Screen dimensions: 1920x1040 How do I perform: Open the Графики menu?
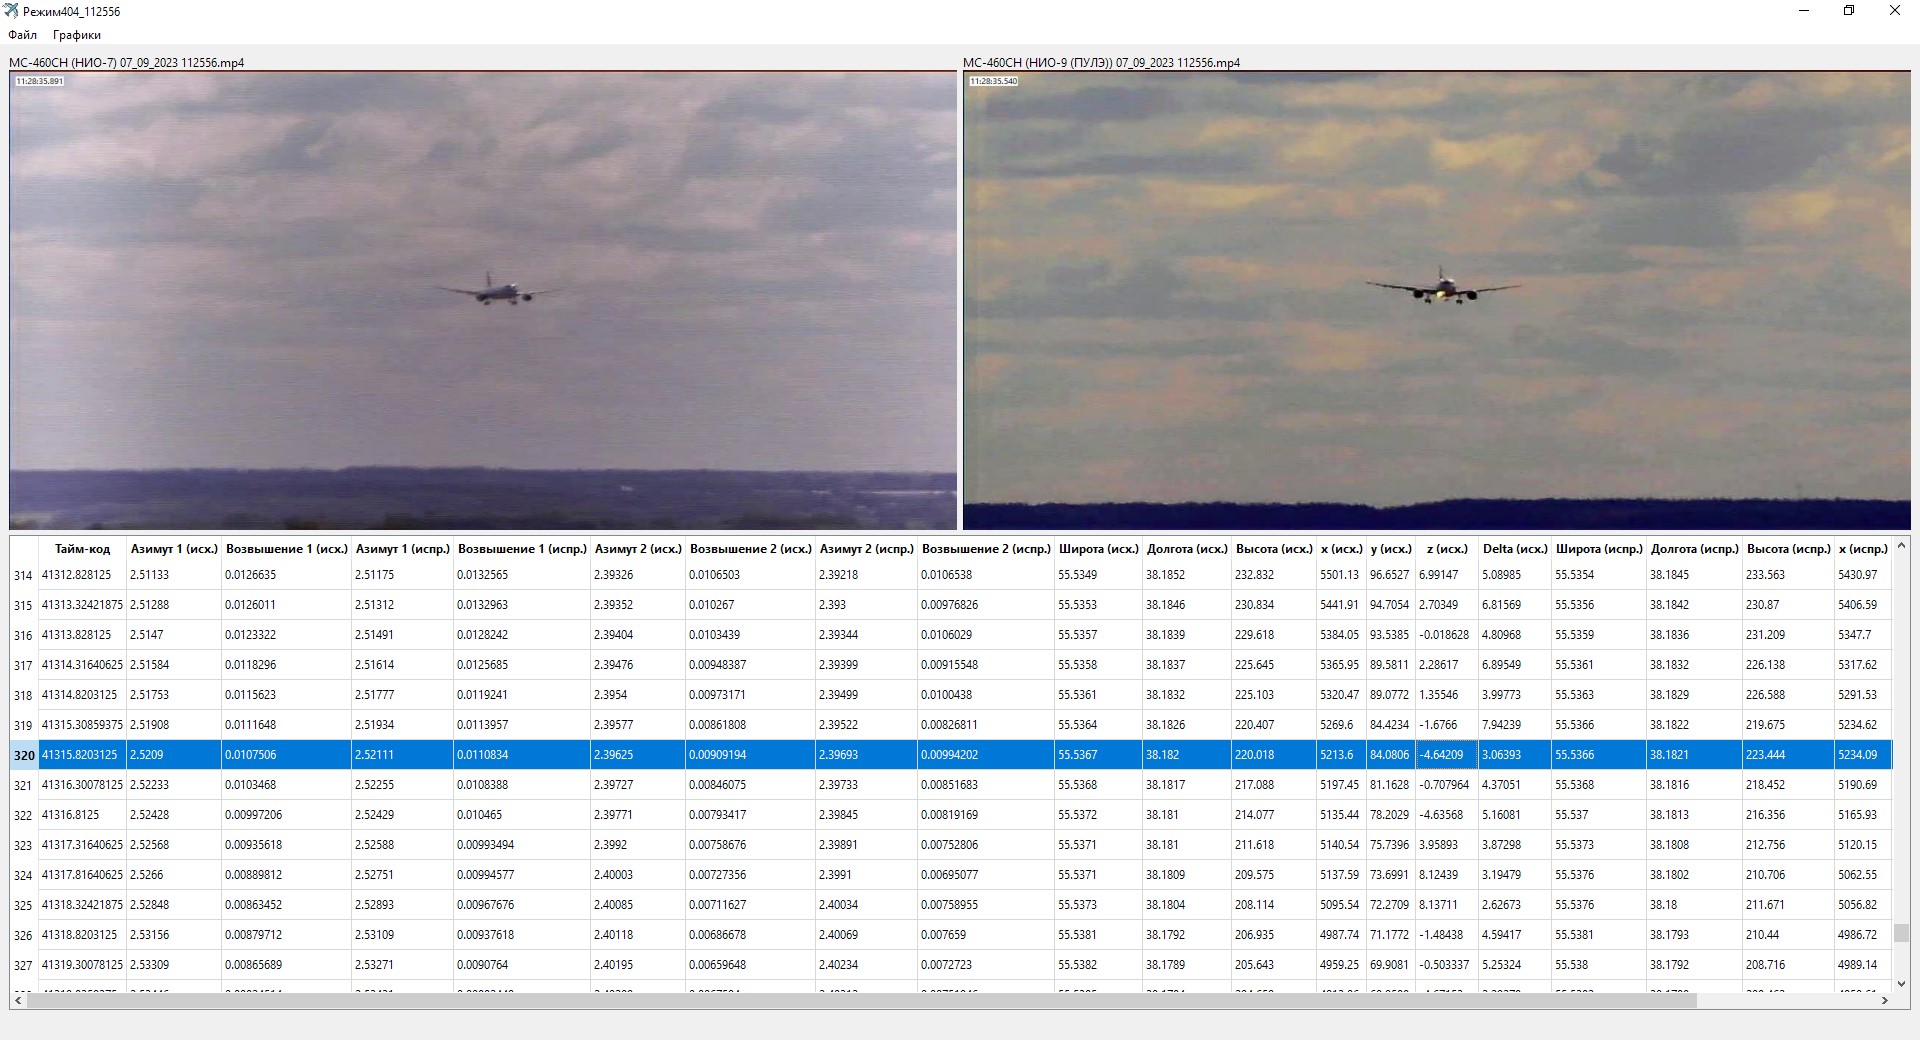(77, 35)
